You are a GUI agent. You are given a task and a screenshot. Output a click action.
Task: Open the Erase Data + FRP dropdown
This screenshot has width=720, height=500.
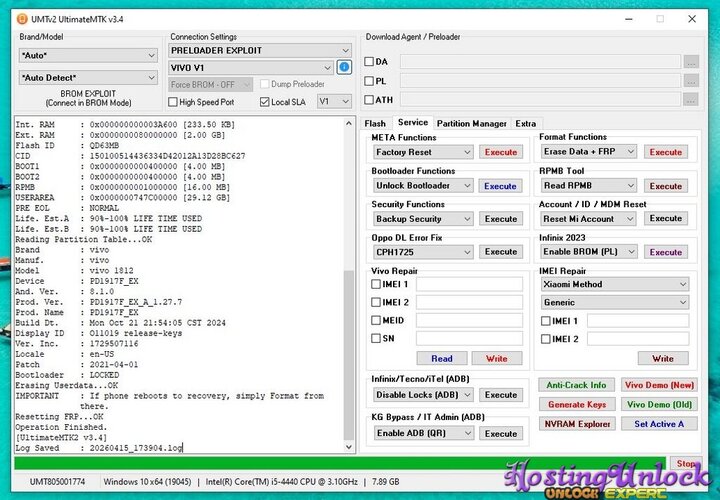[x=589, y=152]
